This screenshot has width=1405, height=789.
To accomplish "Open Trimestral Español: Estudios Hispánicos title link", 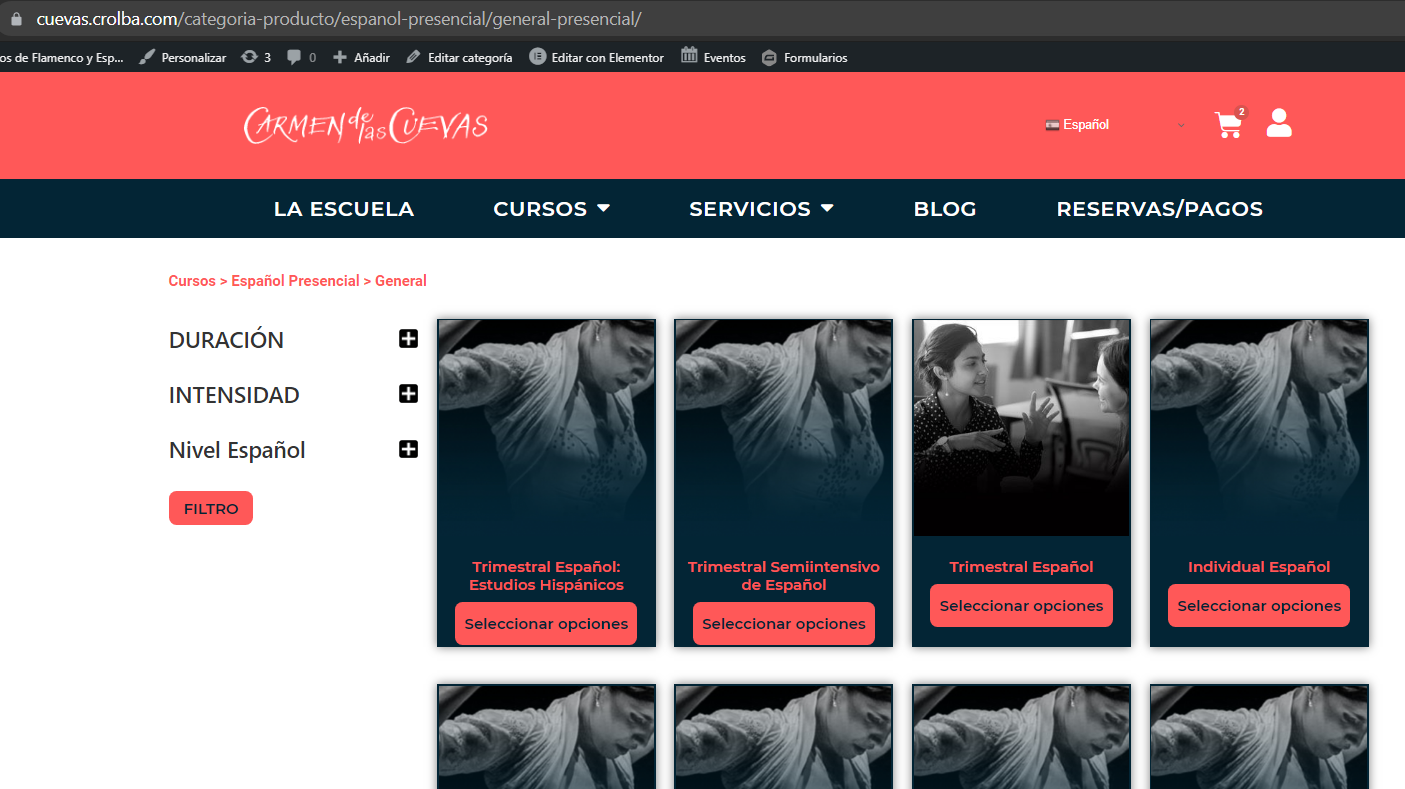I will 546,576.
